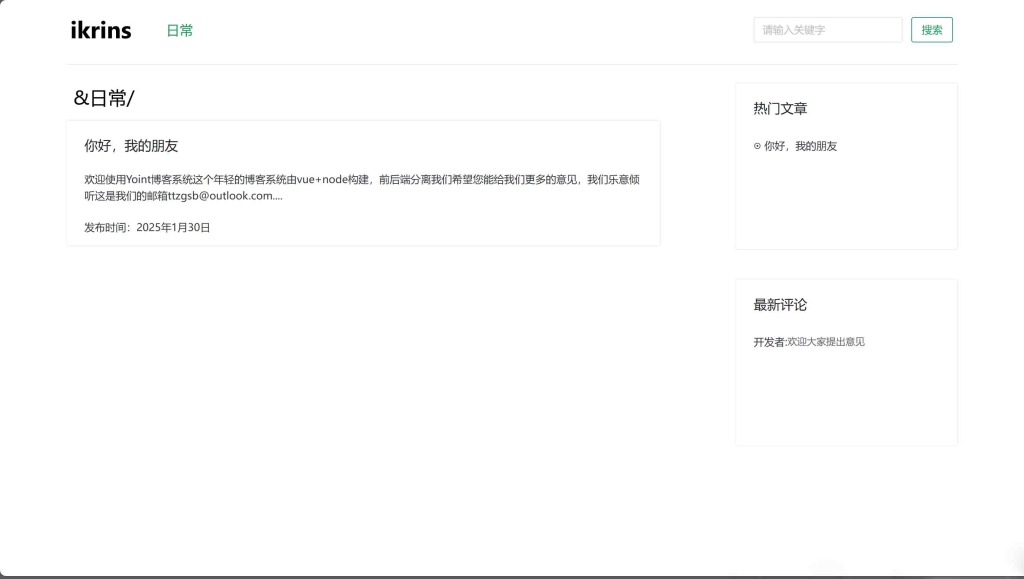Return home via the ikrins logo
This screenshot has height=579, width=1024.
click(99, 30)
